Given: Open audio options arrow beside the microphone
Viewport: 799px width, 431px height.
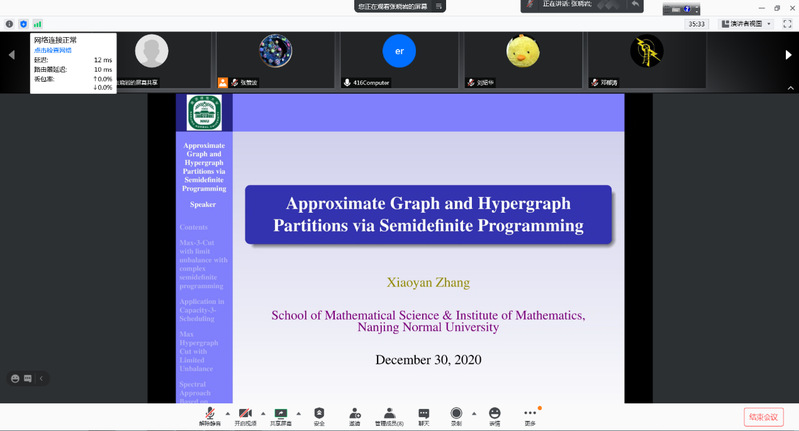Looking at the screenshot, I should pyautogui.click(x=228, y=413).
